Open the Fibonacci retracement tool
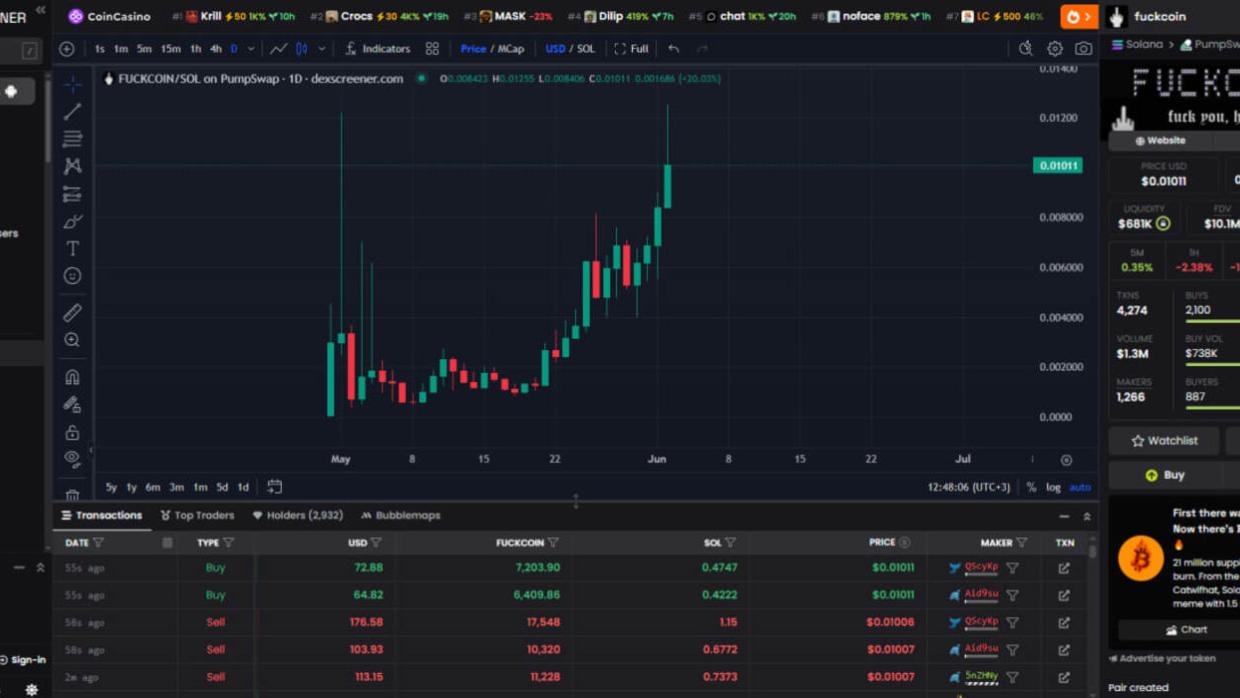This screenshot has width=1240, height=698. [x=72, y=139]
